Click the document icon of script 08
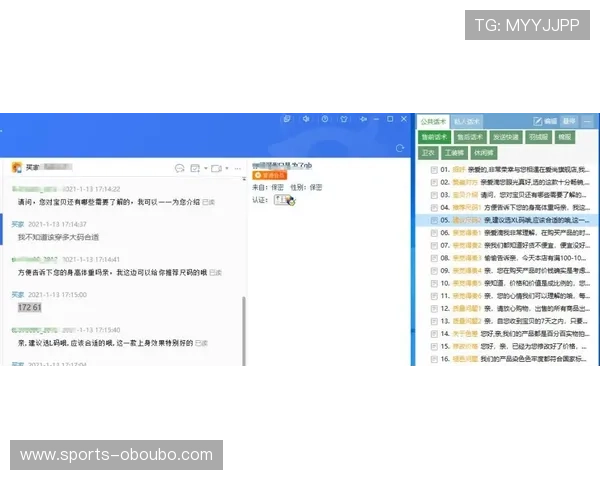 click(434, 258)
